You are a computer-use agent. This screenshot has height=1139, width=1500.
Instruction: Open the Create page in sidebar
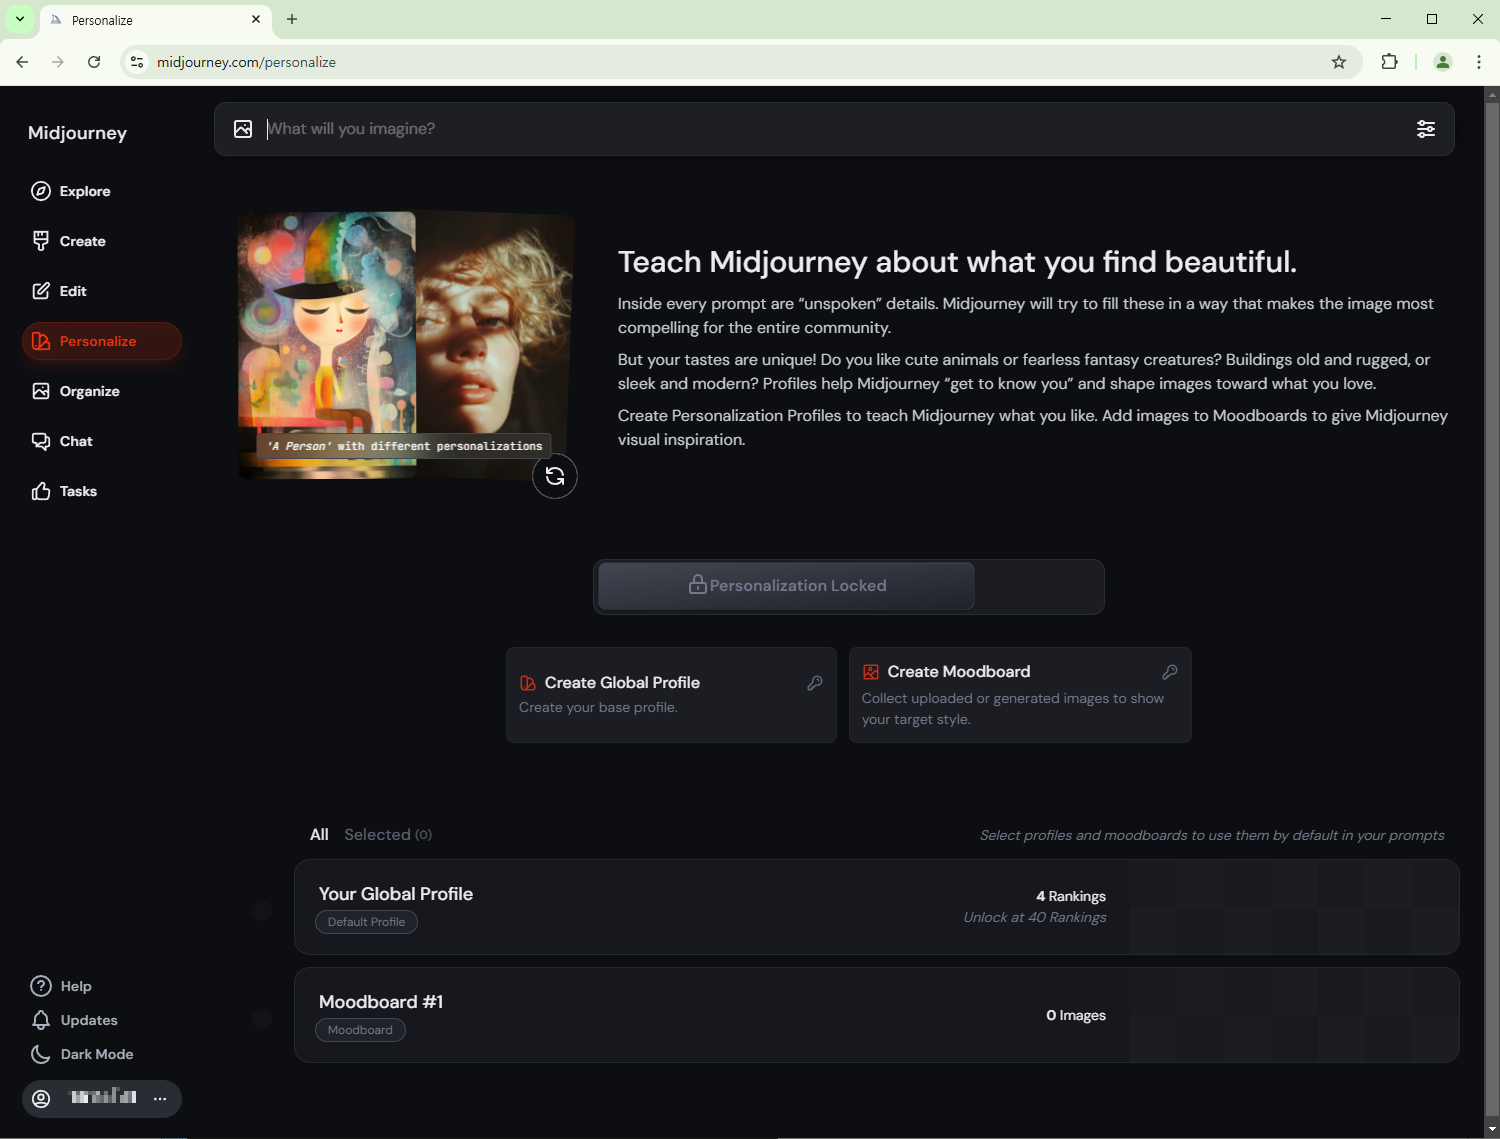tap(69, 241)
